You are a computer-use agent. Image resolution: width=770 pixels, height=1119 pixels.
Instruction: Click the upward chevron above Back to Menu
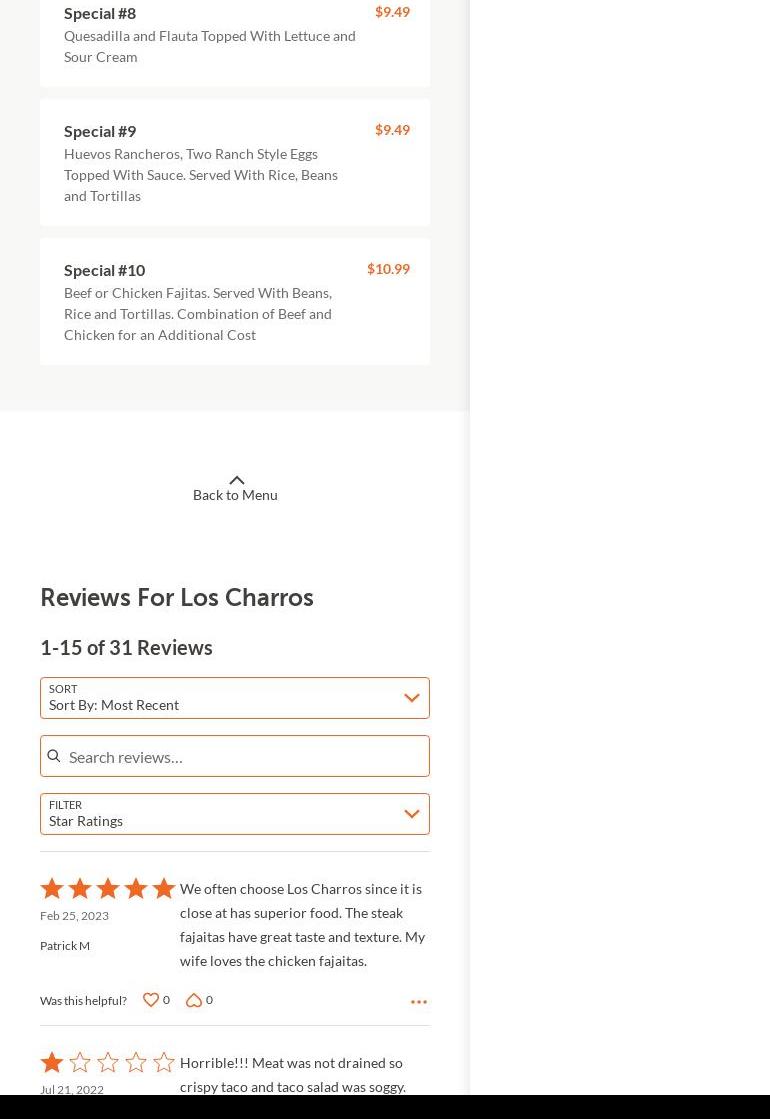pos(236,480)
